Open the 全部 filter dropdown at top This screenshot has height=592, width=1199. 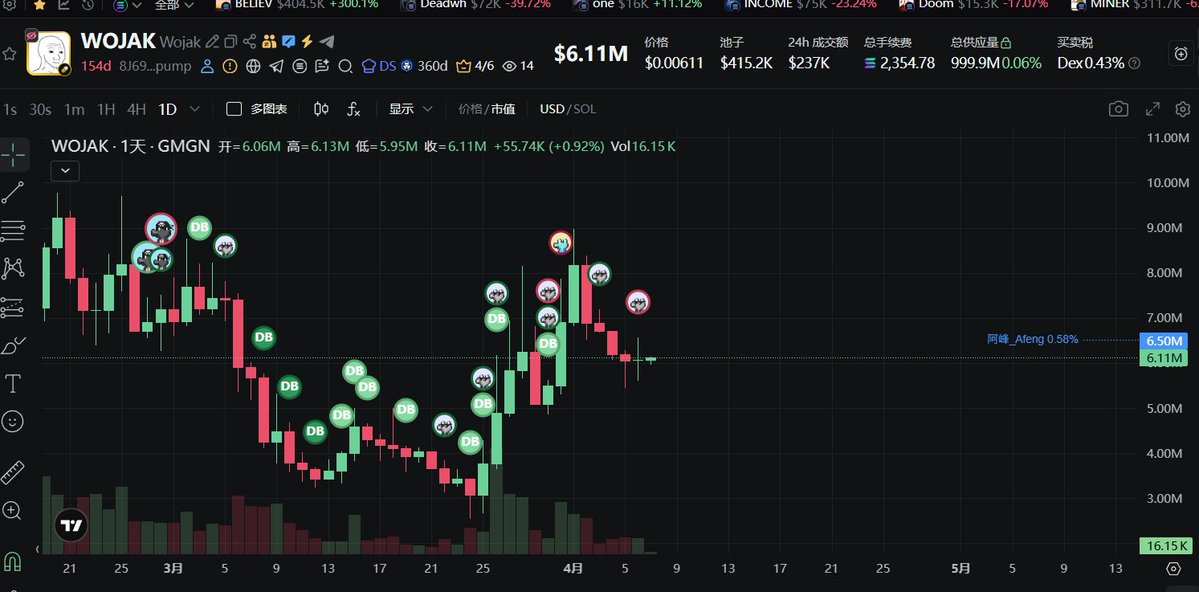(x=174, y=5)
